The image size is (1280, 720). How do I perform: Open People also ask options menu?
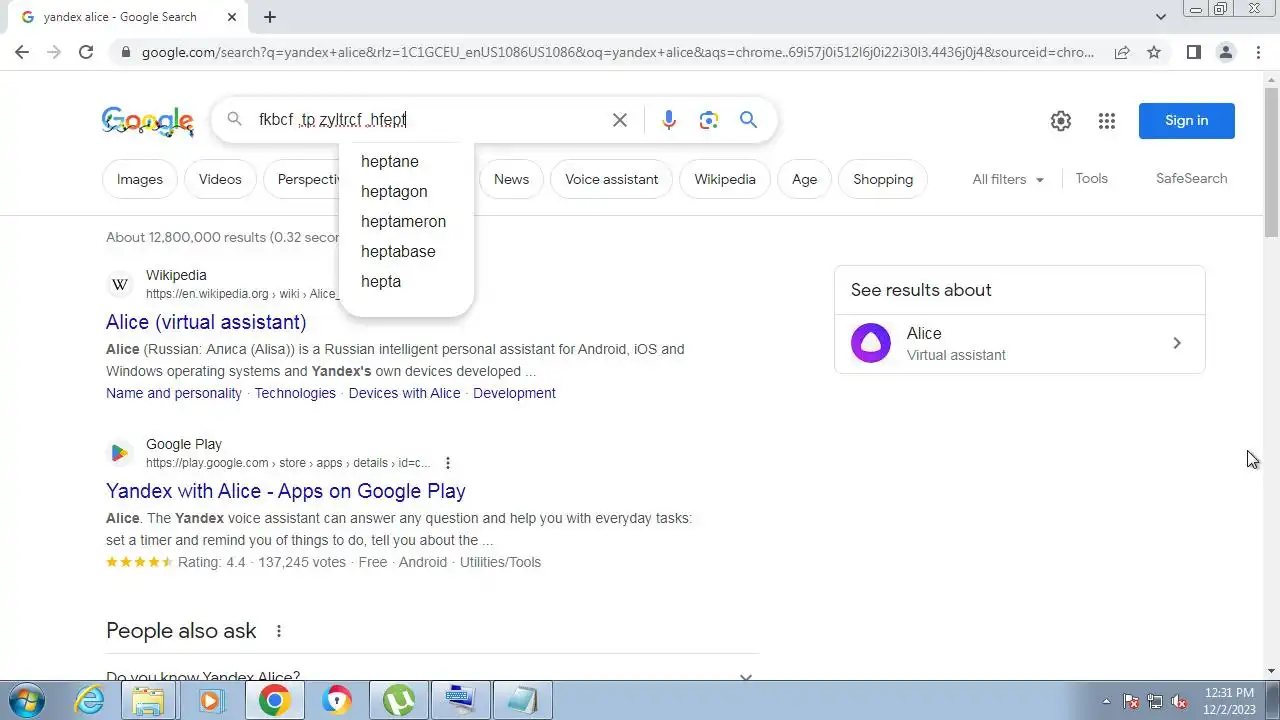coord(279,631)
